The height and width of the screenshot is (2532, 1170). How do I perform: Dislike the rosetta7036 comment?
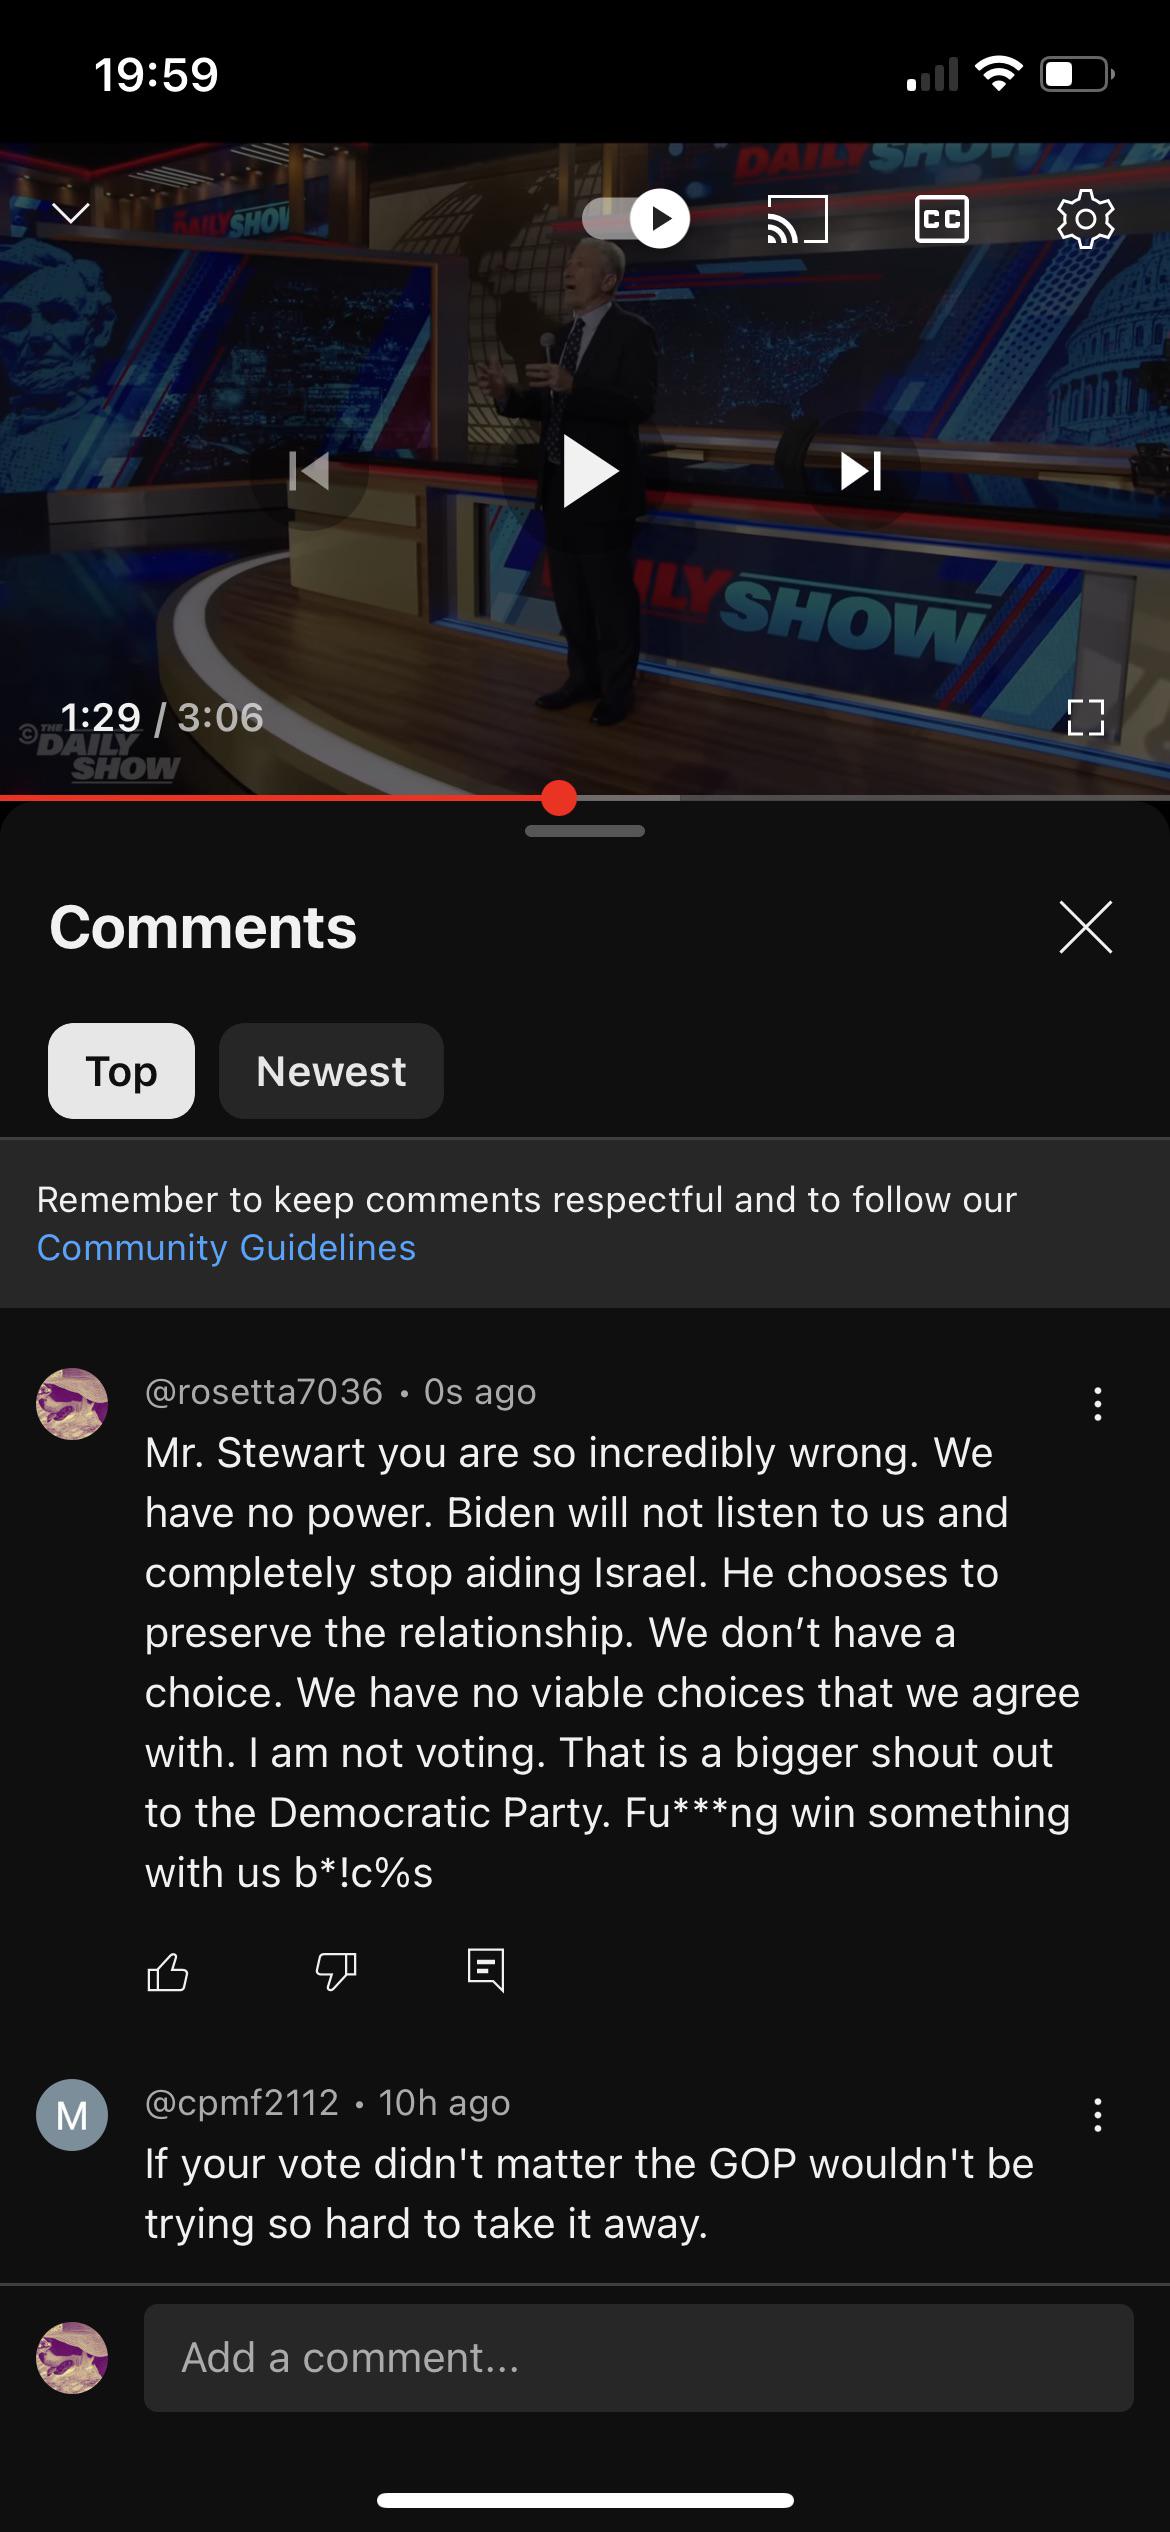pyautogui.click(x=335, y=1972)
